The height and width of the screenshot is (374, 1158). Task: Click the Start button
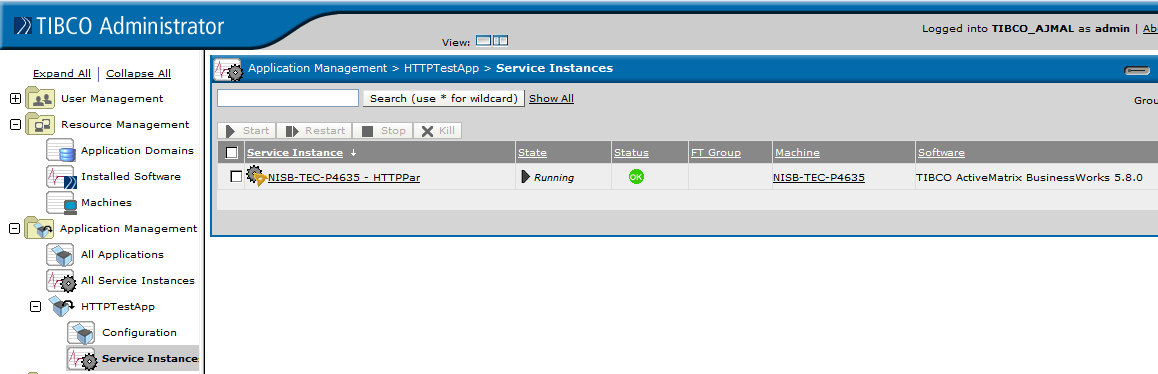(x=247, y=131)
